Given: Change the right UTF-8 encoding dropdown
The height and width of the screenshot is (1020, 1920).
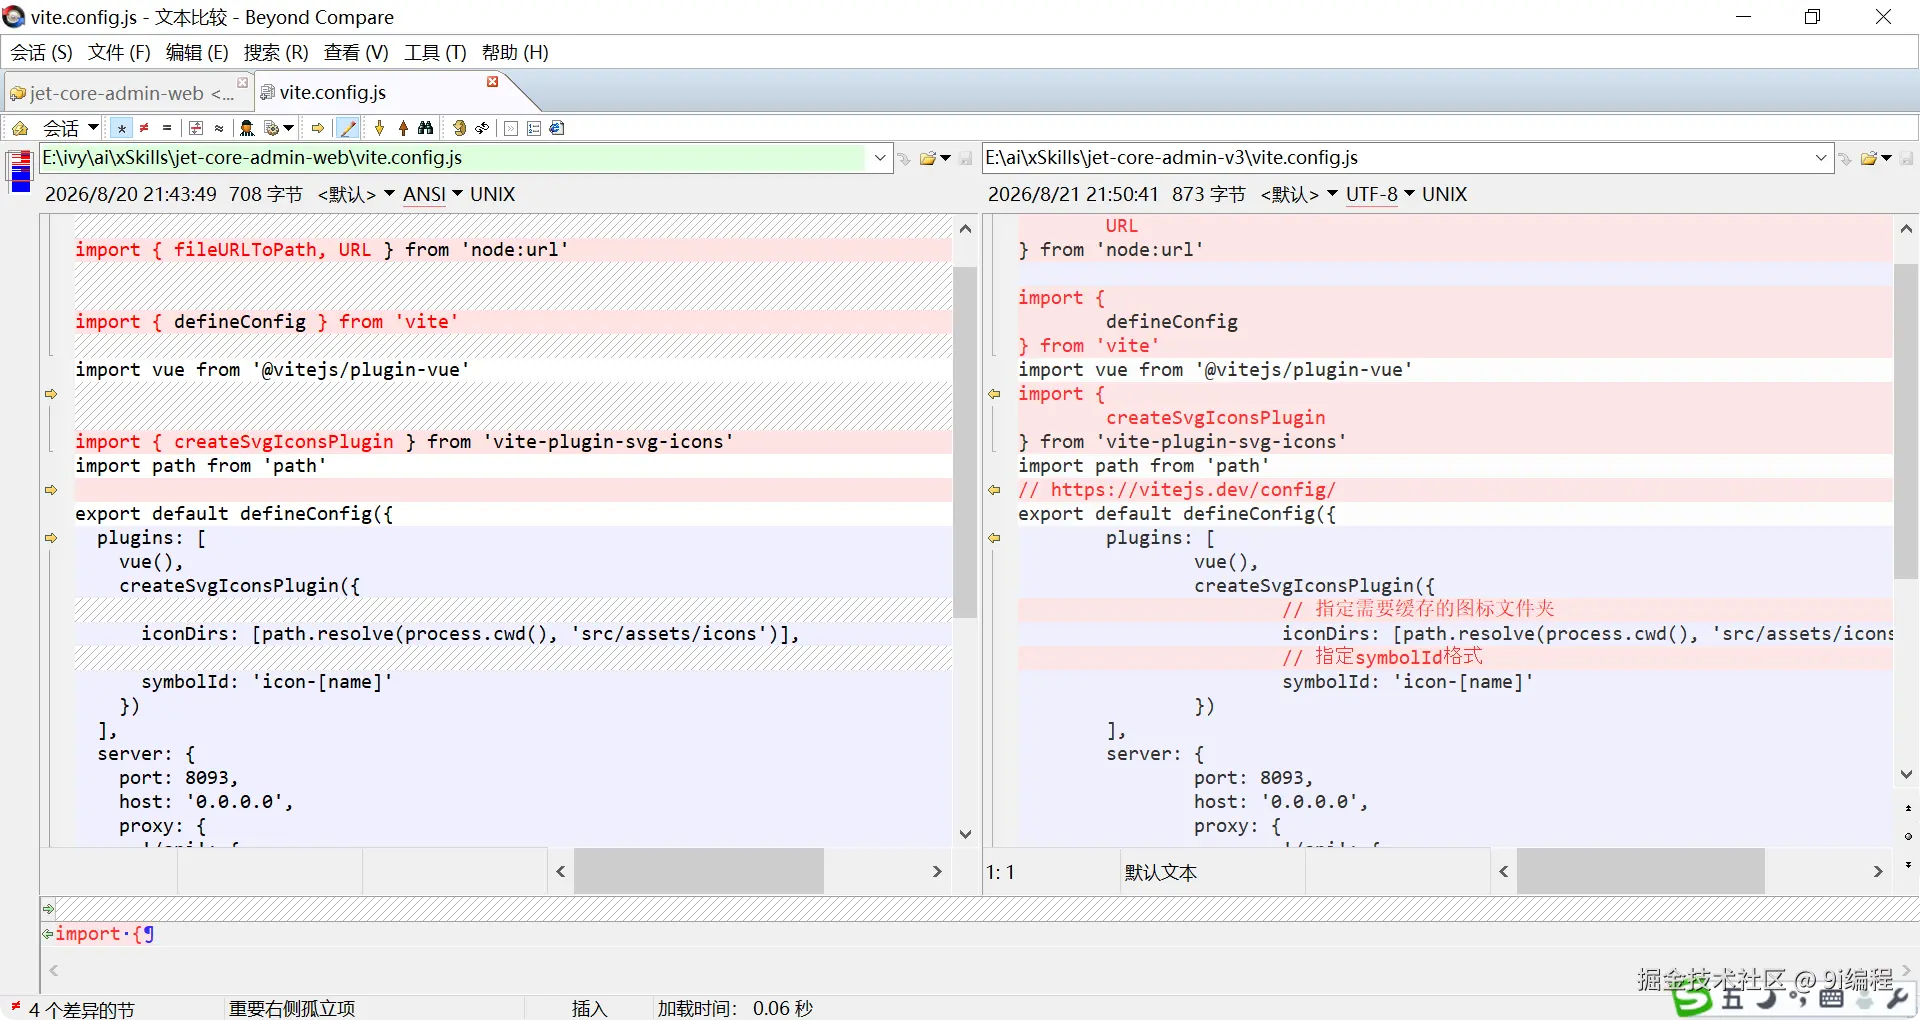Looking at the screenshot, I should [1380, 194].
